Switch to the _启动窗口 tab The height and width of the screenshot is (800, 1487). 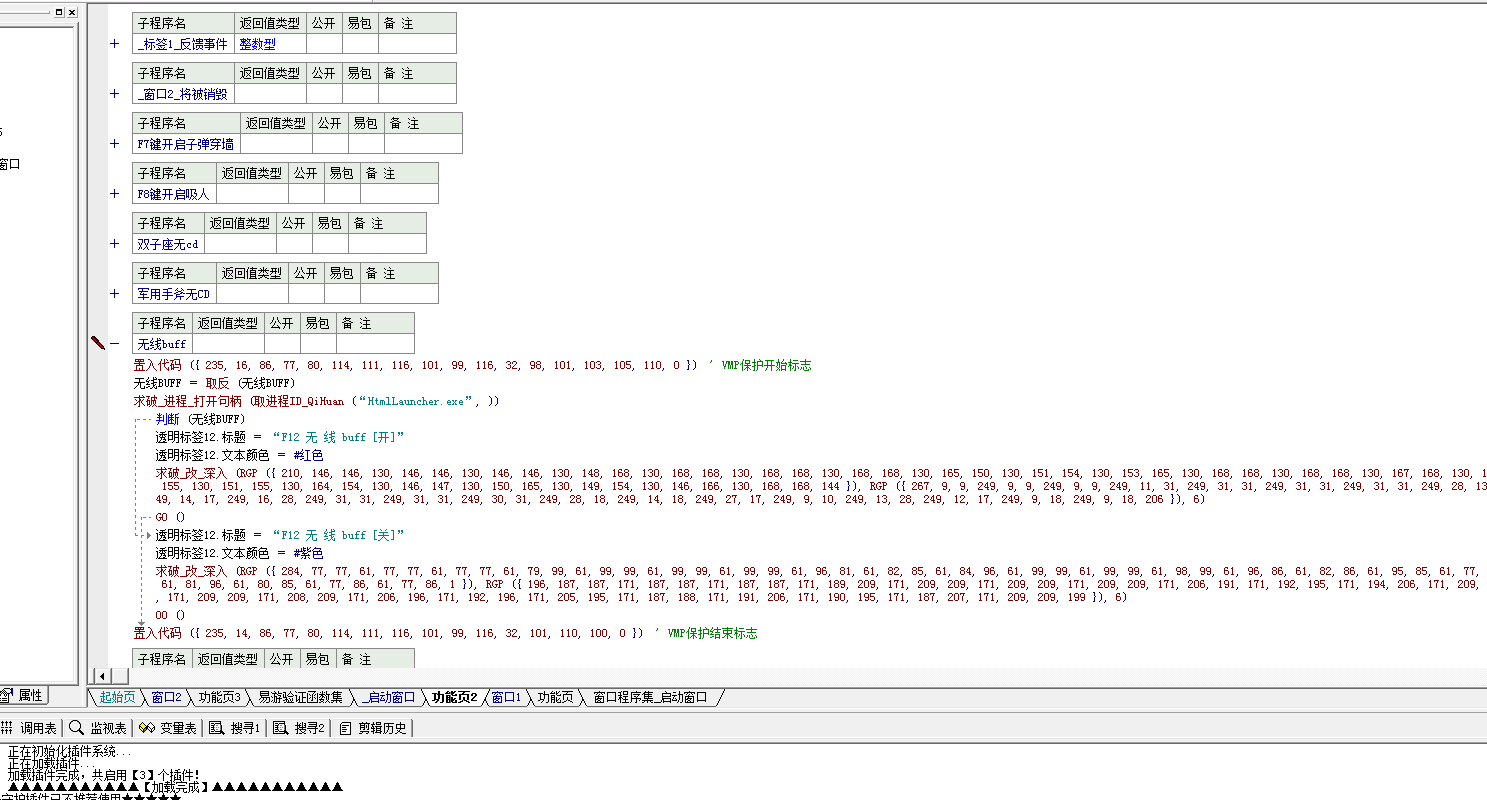(x=388, y=697)
